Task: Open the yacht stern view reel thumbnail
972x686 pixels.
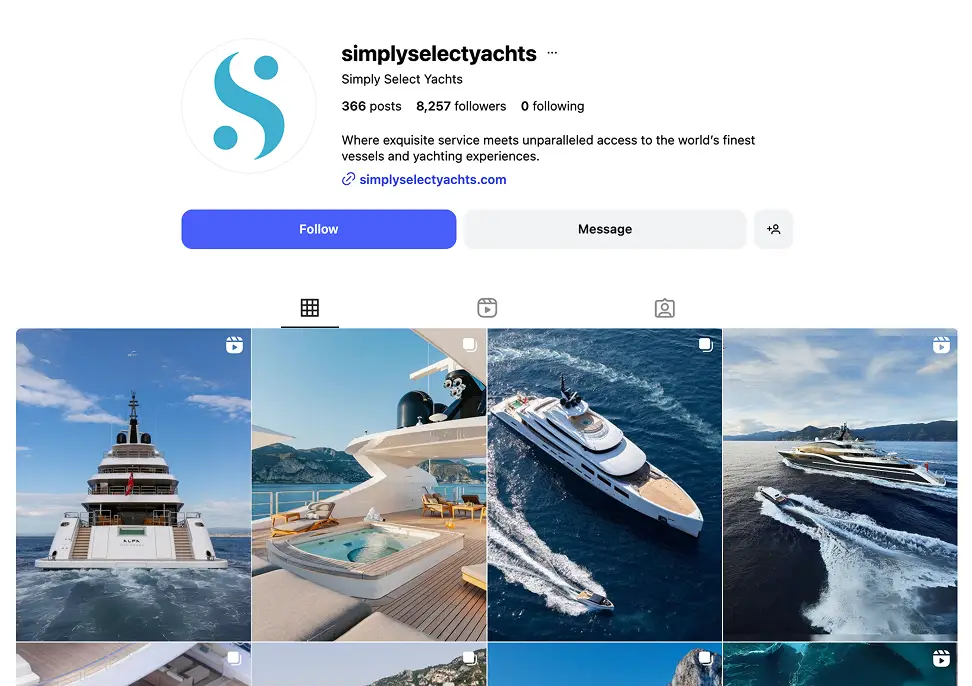Action: [133, 485]
